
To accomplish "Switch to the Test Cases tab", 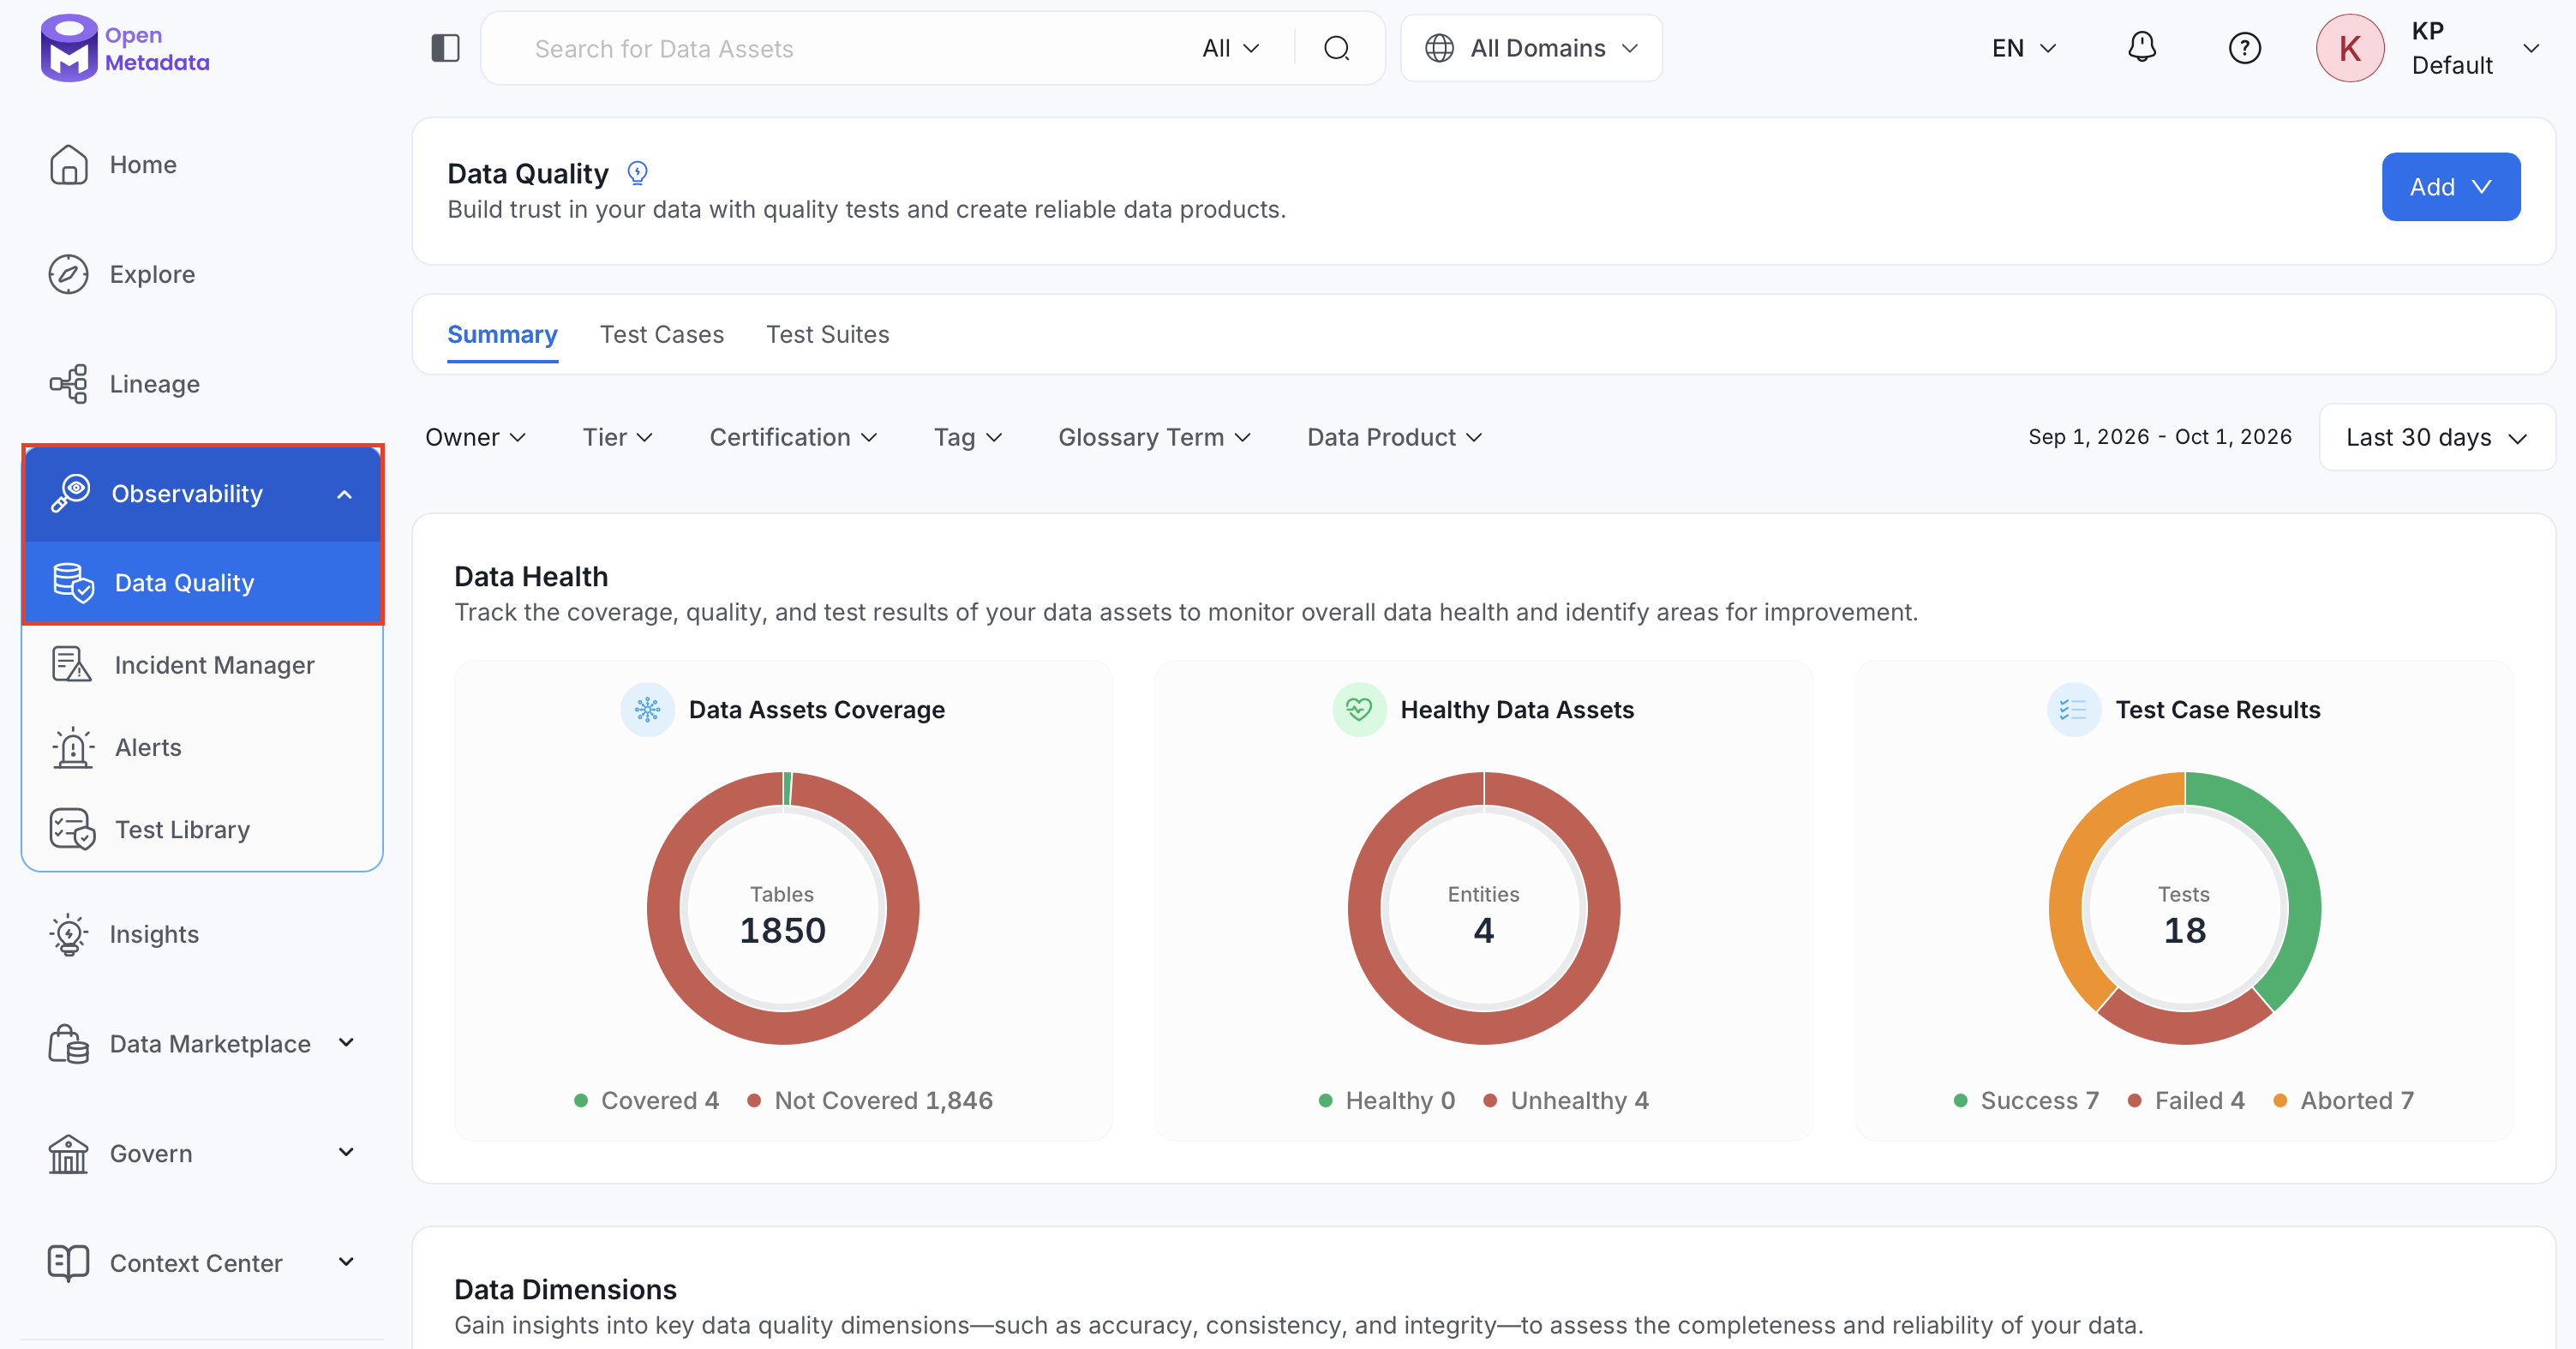I will point(661,335).
